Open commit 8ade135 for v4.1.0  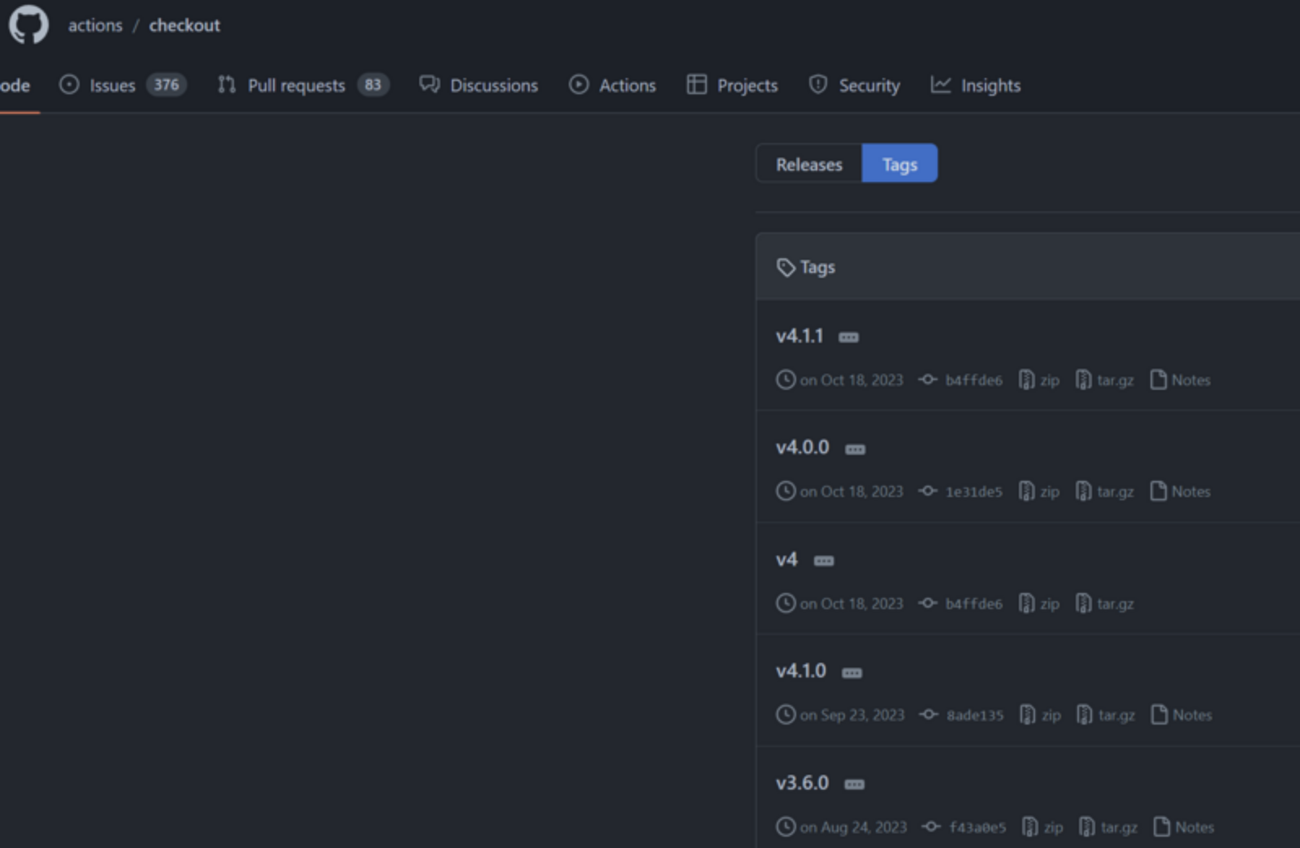(x=962, y=715)
